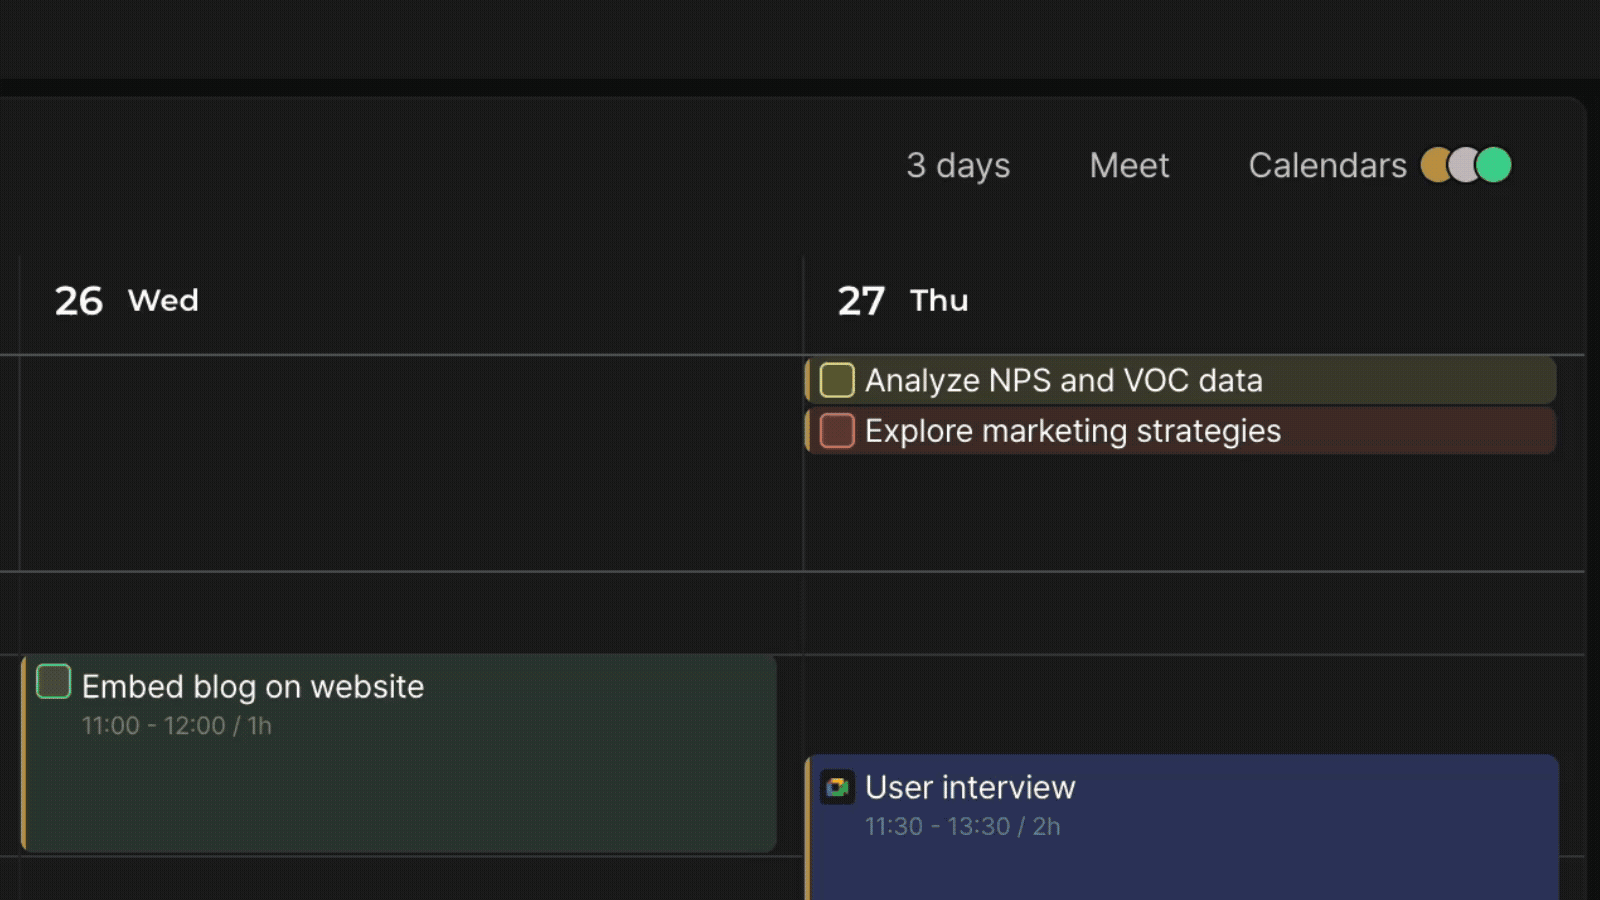The width and height of the screenshot is (1600, 900).
Task: Open the User interview event
Action: [x=1182, y=828]
